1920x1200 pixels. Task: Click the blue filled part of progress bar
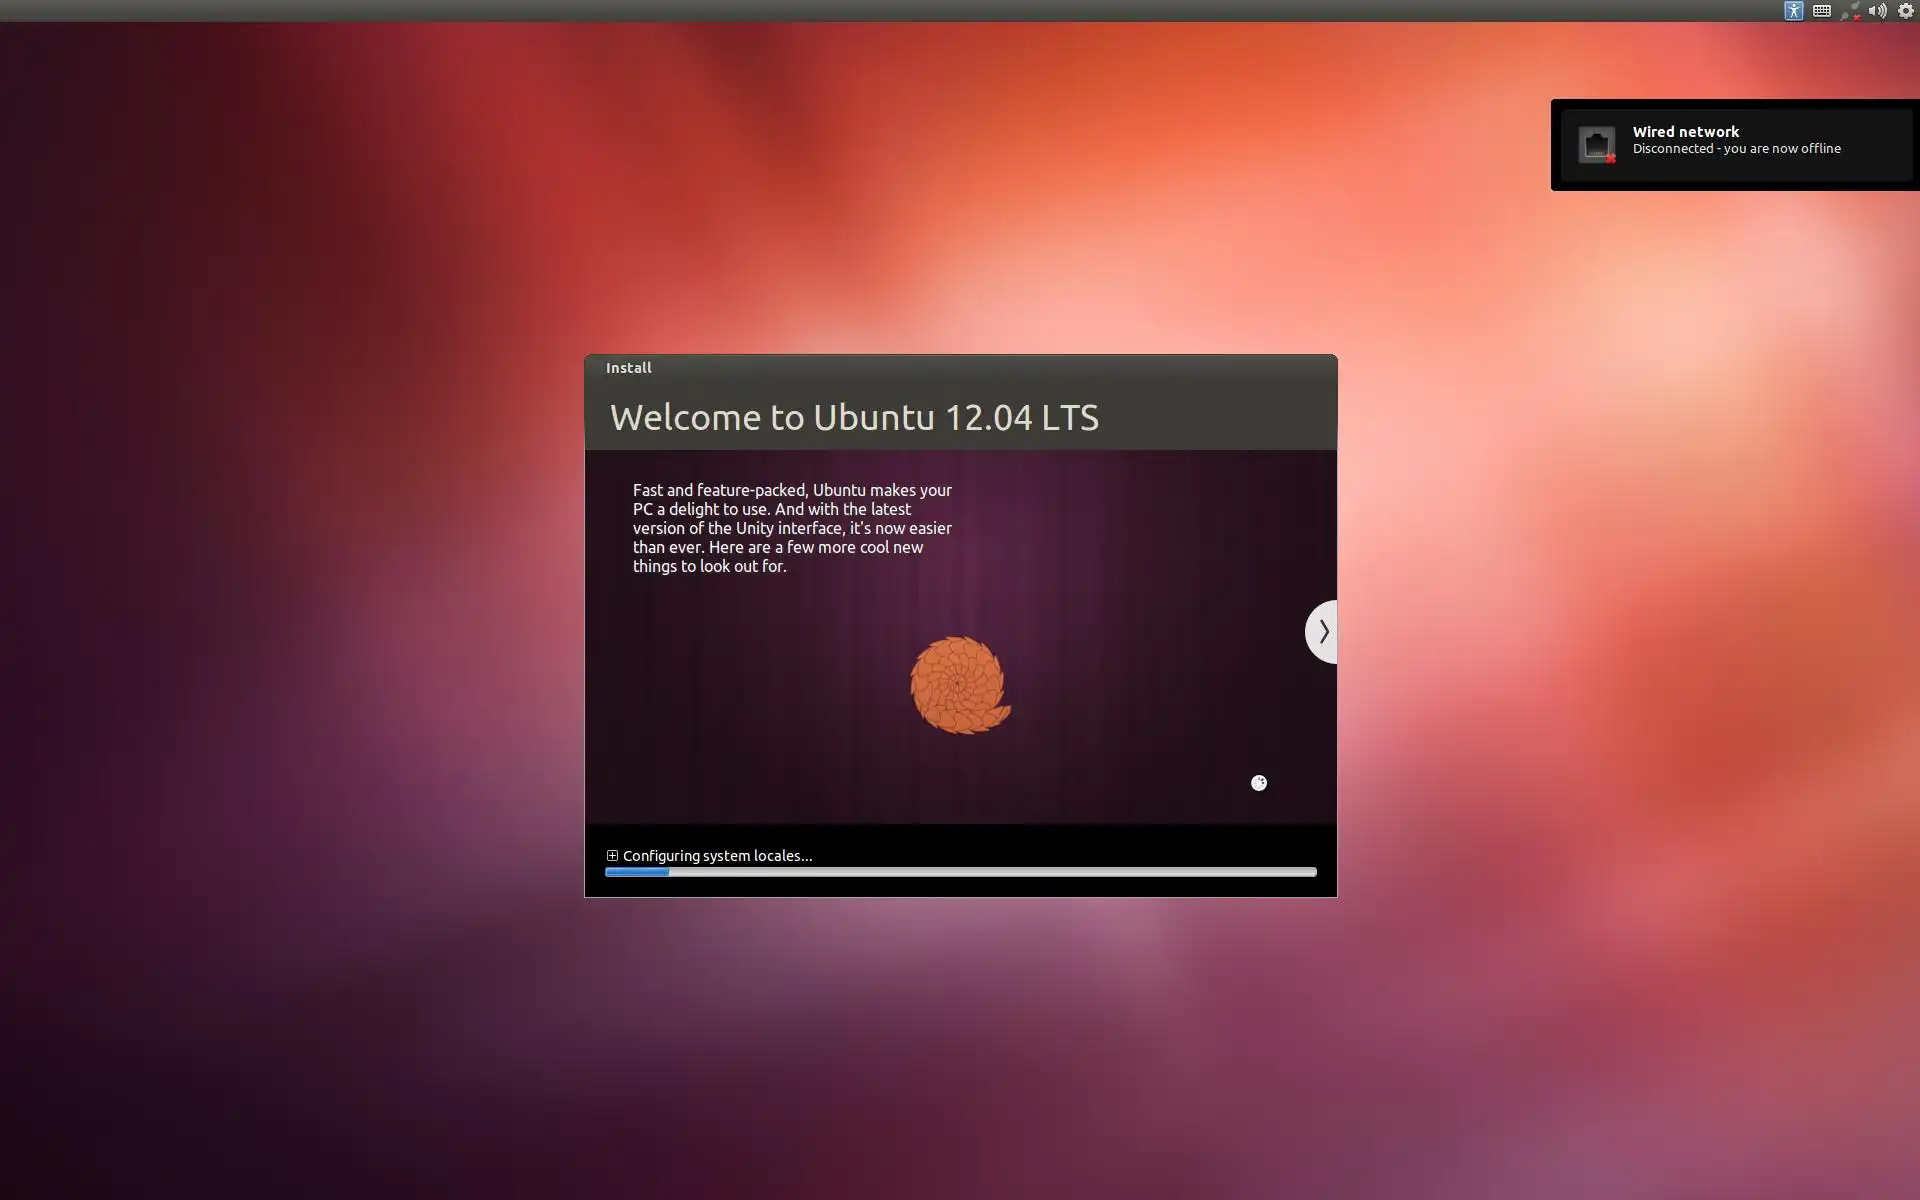click(x=636, y=872)
